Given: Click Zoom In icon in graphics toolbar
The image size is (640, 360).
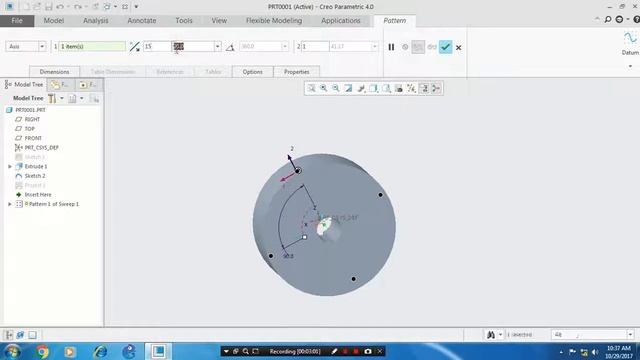Looking at the screenshot, I should coord(324,88).
